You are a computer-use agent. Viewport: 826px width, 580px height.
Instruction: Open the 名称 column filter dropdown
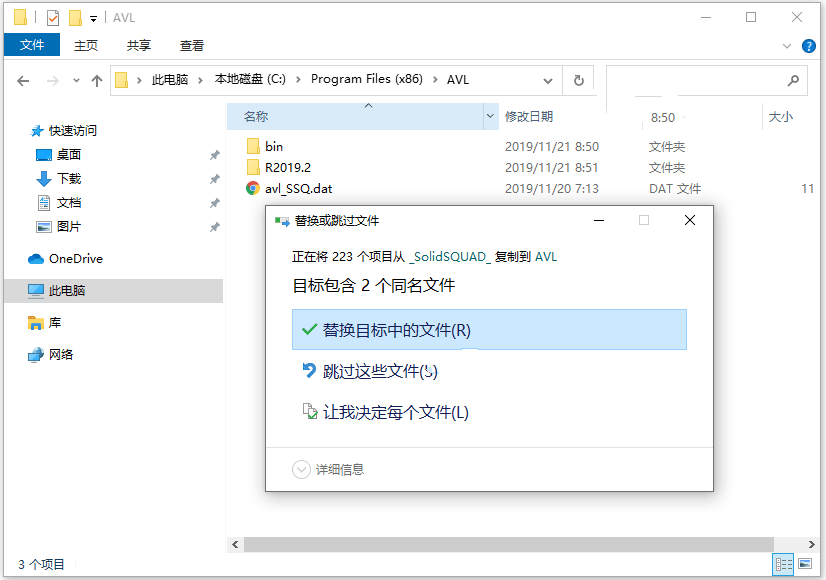click(x=490, y=116)
